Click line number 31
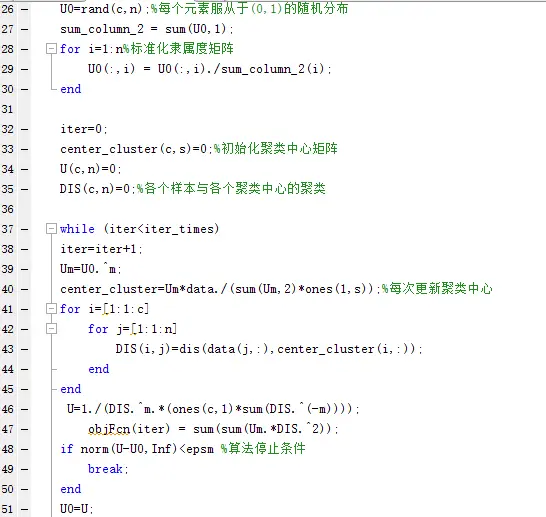Screen dimensions: 546x517 7,109
